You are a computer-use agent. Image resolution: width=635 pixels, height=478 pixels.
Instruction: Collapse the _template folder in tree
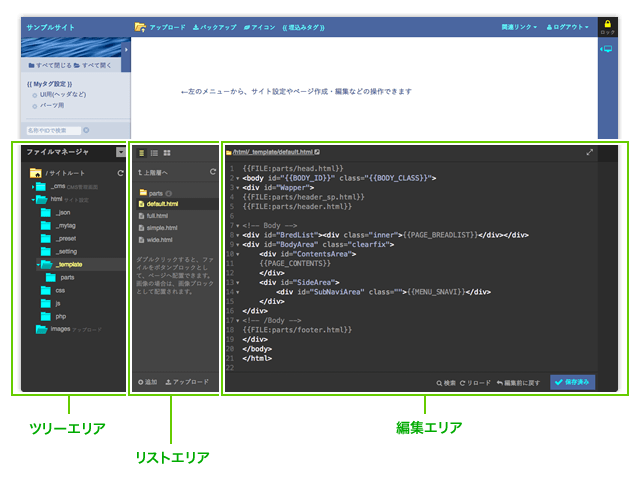(39, 264)
